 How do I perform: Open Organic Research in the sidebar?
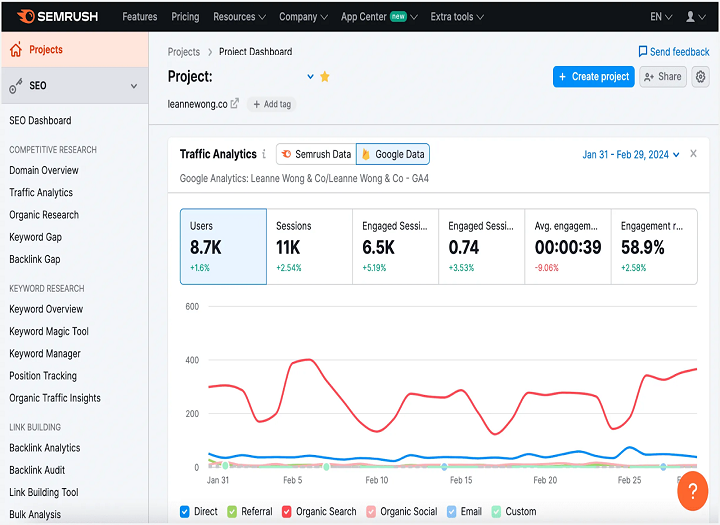[44, 215]
